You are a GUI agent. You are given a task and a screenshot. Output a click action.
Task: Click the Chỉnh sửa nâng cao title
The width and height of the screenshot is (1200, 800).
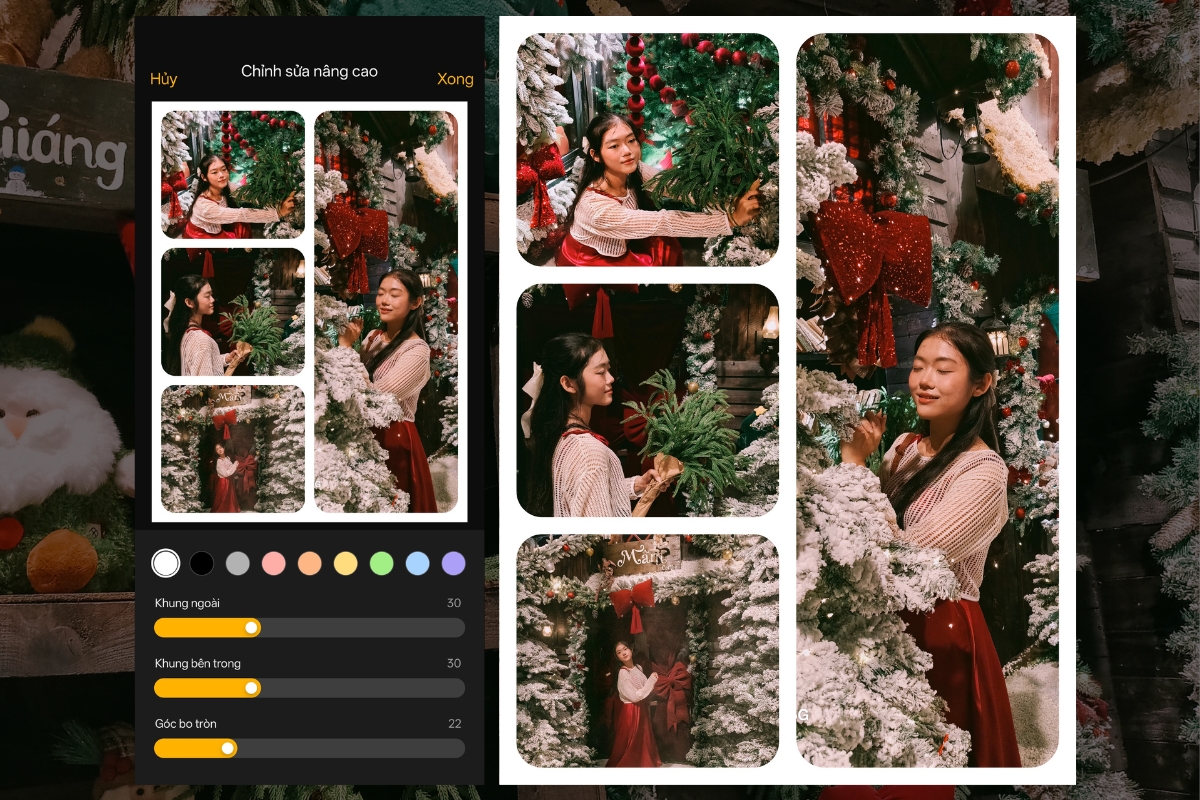point(310,72)
